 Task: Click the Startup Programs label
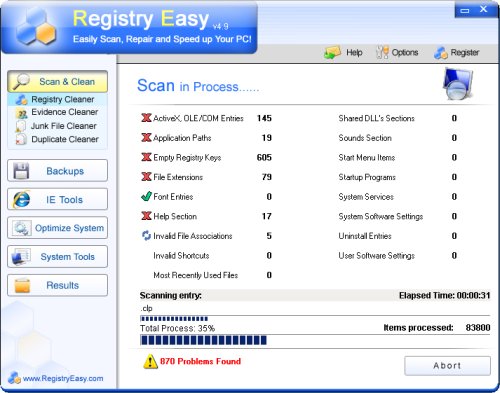(367, 177)
